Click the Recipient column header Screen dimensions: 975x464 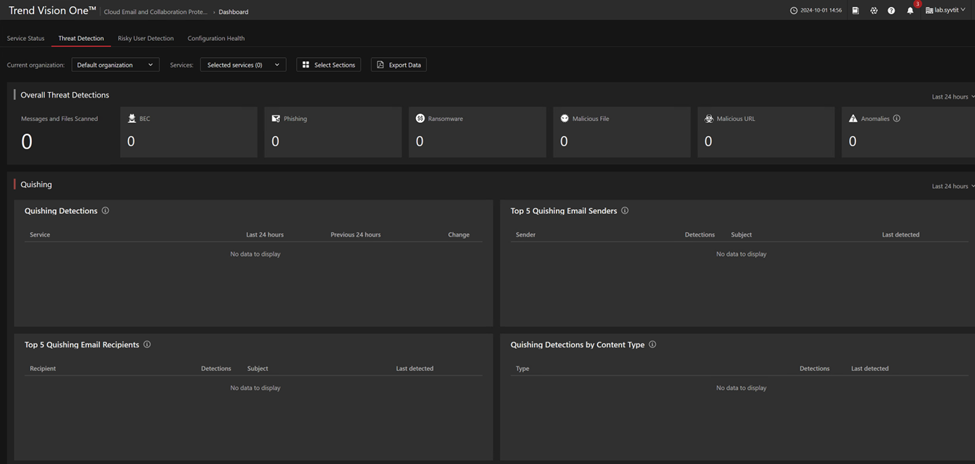(43, 368)
